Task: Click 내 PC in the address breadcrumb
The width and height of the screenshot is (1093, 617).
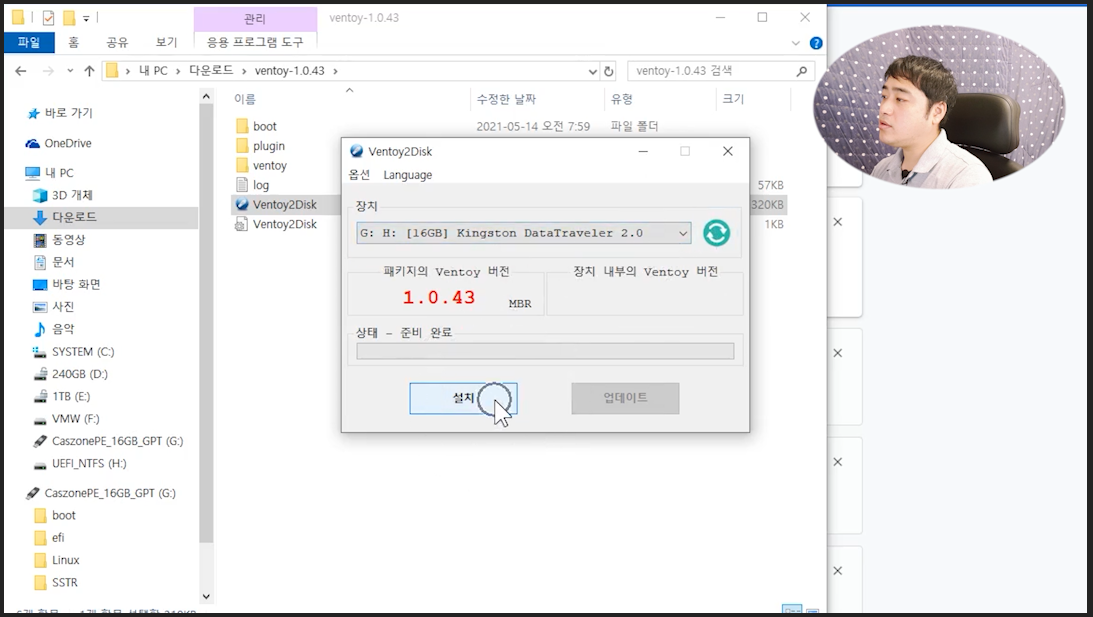Action: pos(153,71)
